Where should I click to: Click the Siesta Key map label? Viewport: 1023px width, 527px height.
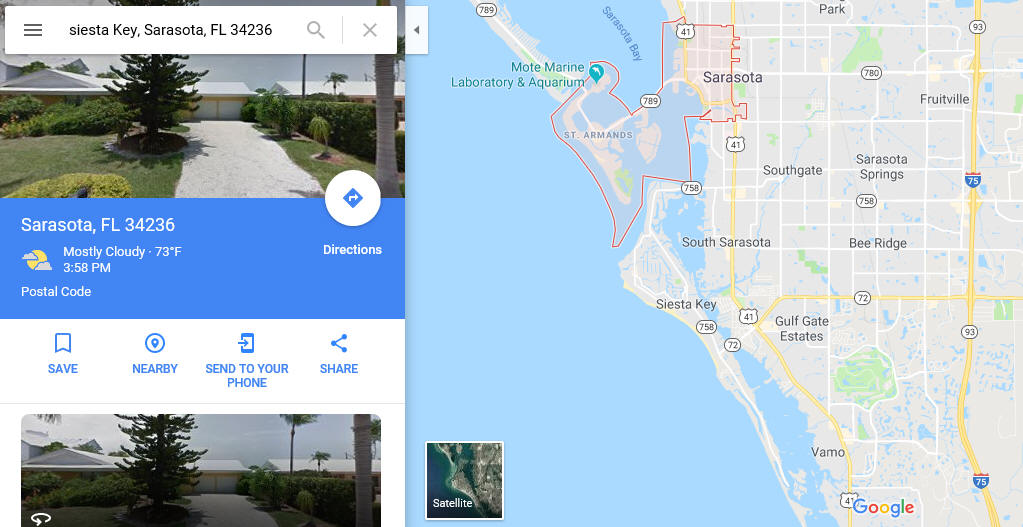tap(686, 305)
